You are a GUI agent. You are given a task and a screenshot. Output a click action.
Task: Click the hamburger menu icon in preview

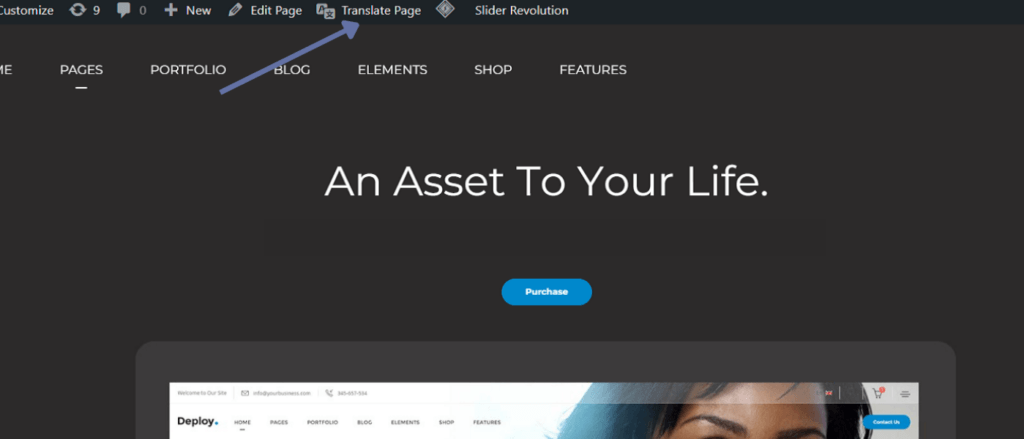904,394
